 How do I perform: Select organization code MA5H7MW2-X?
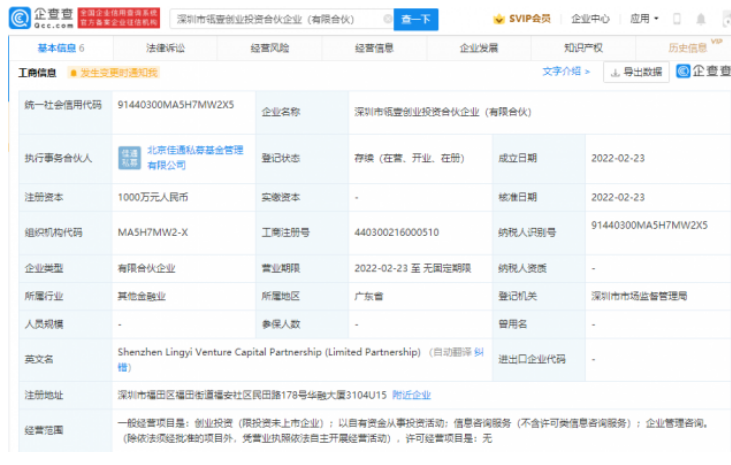pos(152,232)
